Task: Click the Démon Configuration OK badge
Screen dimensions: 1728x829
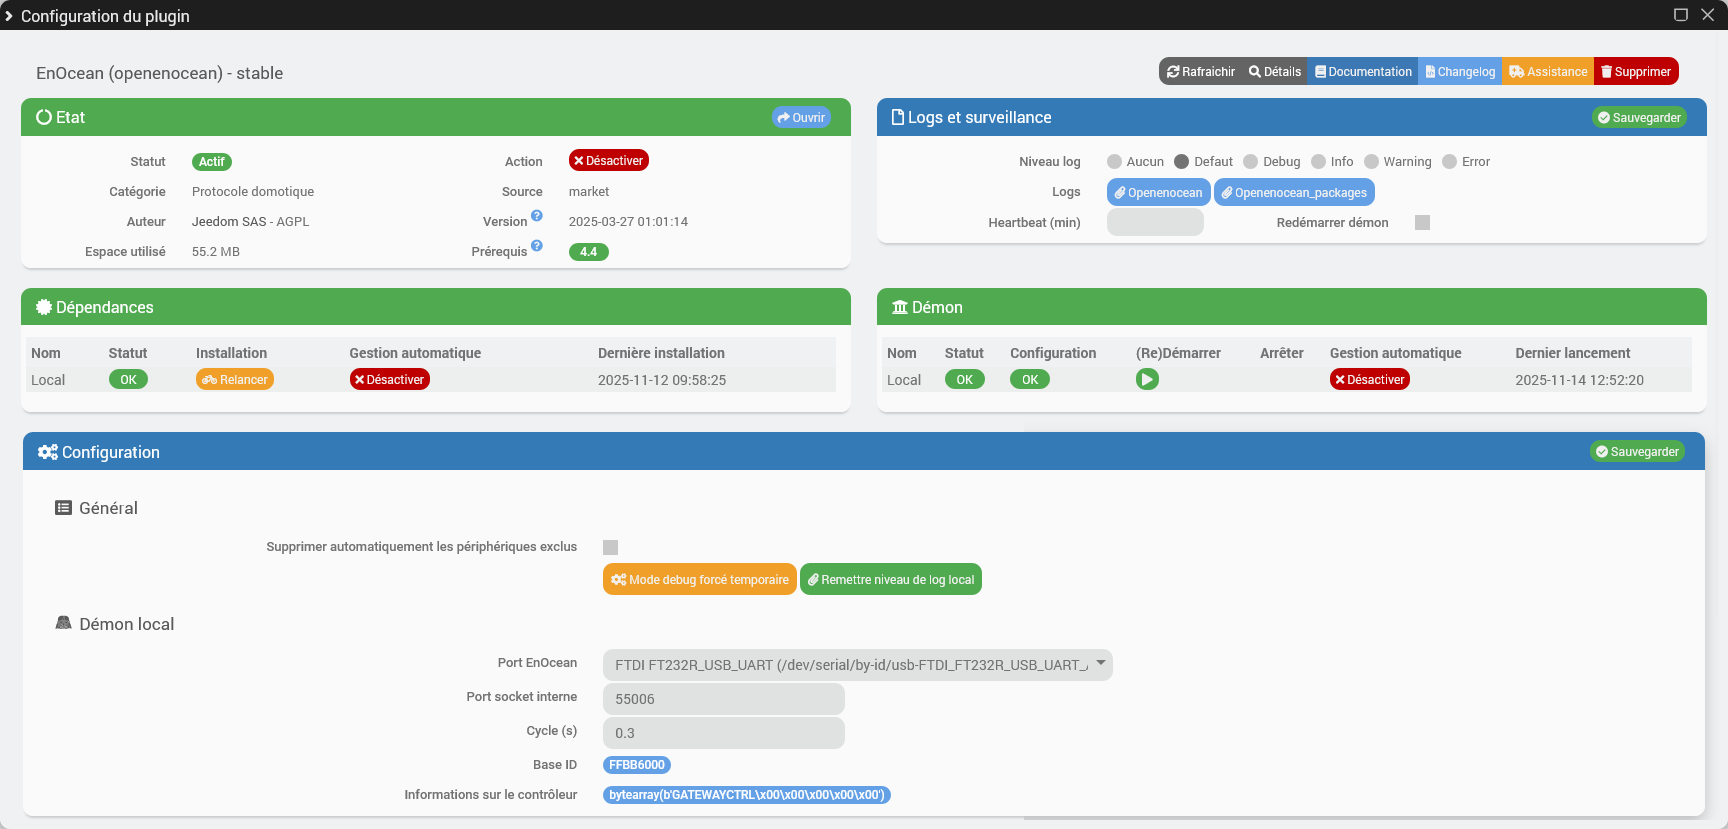Action: 1030,380
